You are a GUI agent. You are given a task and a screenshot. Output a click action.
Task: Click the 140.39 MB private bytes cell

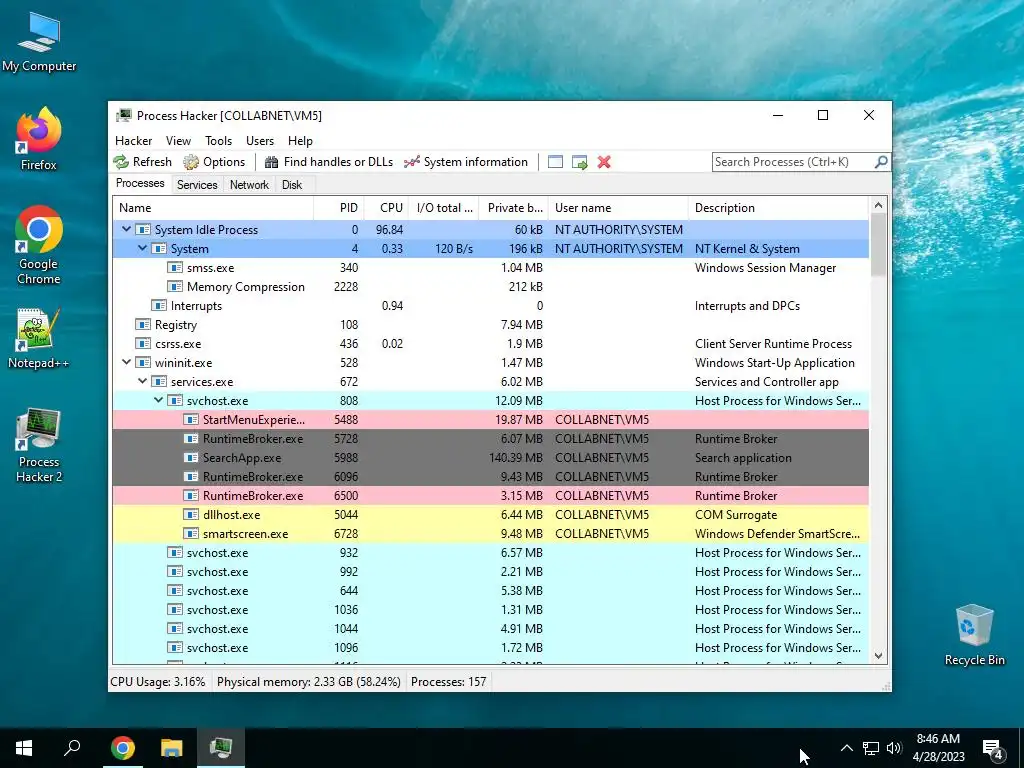(516, 458)
